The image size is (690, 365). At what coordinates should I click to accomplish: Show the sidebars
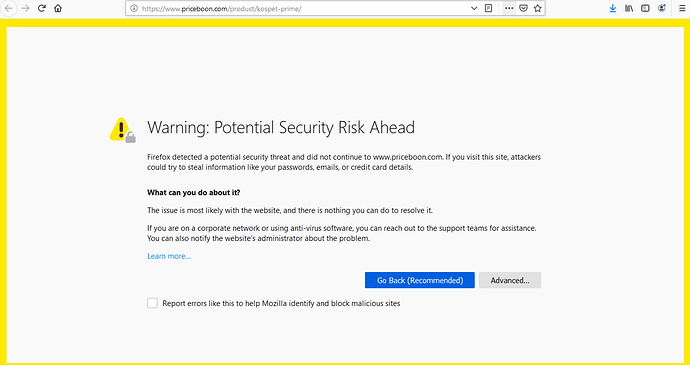pos(645,8)
